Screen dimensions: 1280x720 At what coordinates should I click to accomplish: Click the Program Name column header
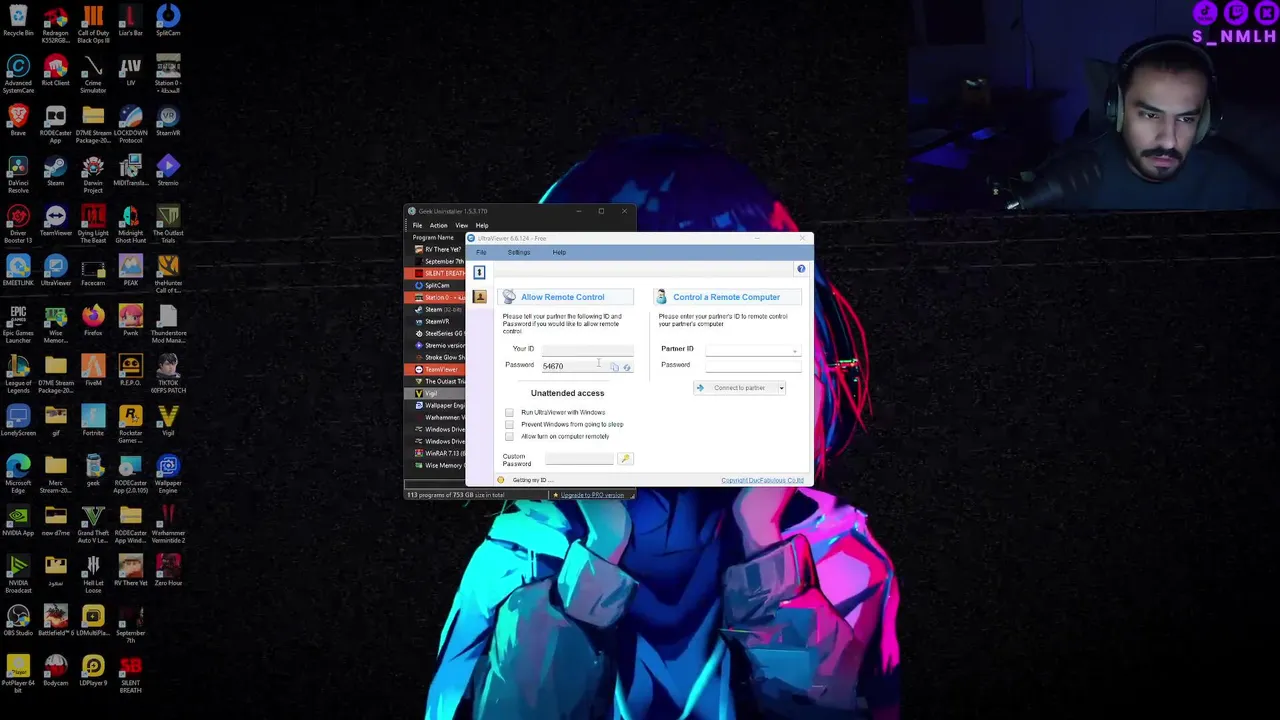[x=435, y=237]
